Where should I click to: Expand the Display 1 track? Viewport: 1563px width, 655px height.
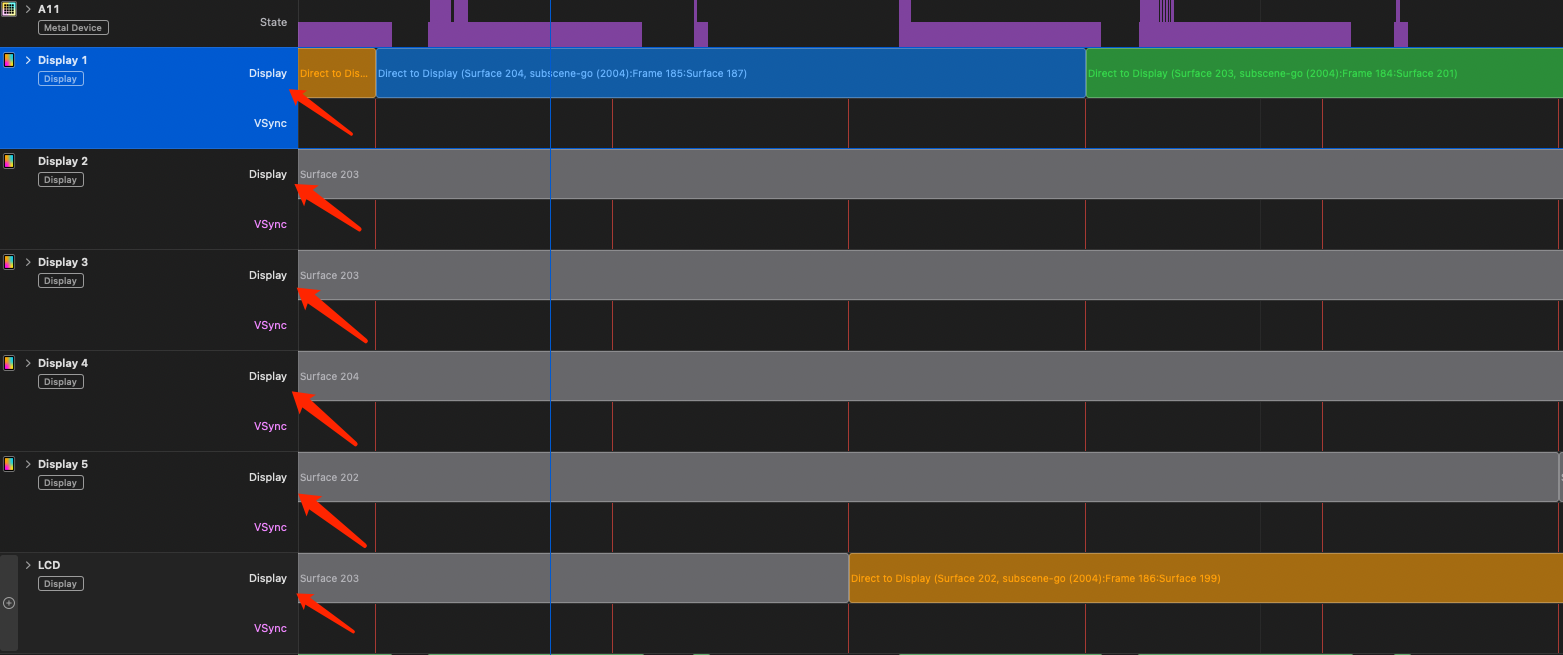28,60
